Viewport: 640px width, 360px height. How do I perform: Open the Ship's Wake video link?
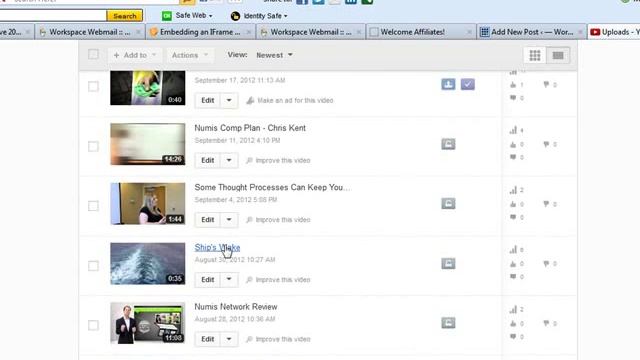coord(217,247)
